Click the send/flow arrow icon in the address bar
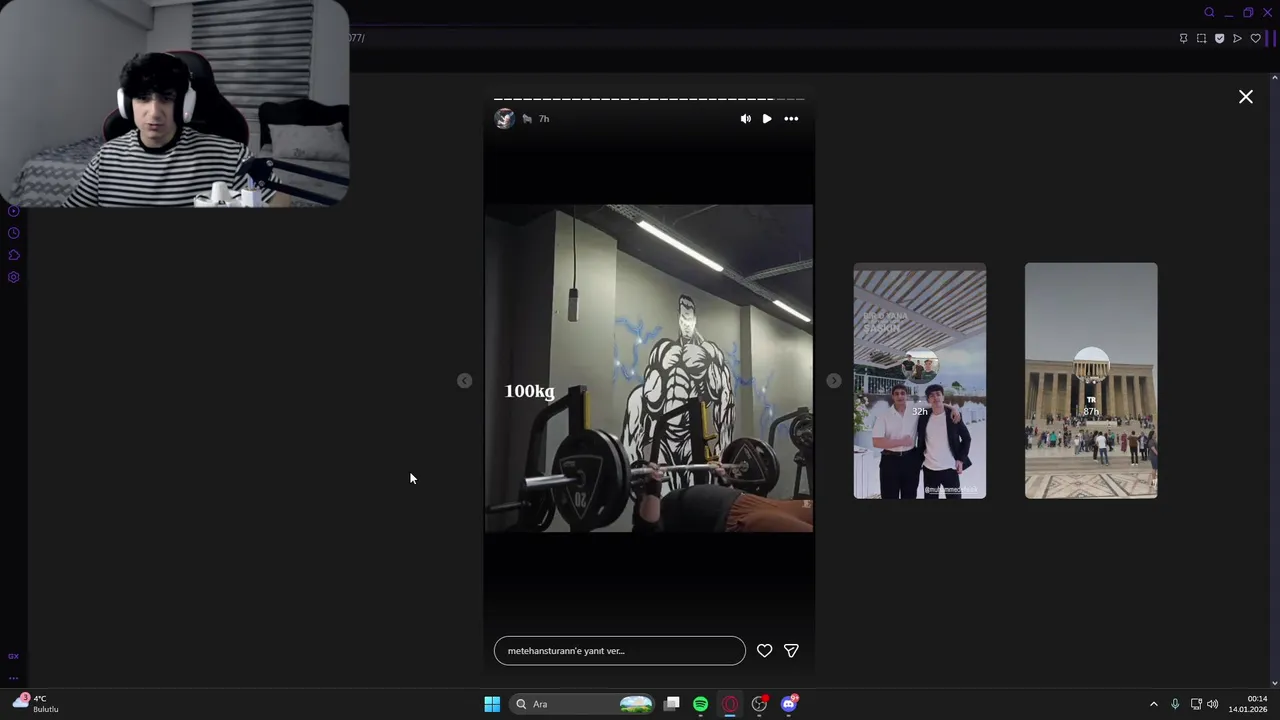This screenshot has width=1280, height=720. click(x=1238, y=38)
